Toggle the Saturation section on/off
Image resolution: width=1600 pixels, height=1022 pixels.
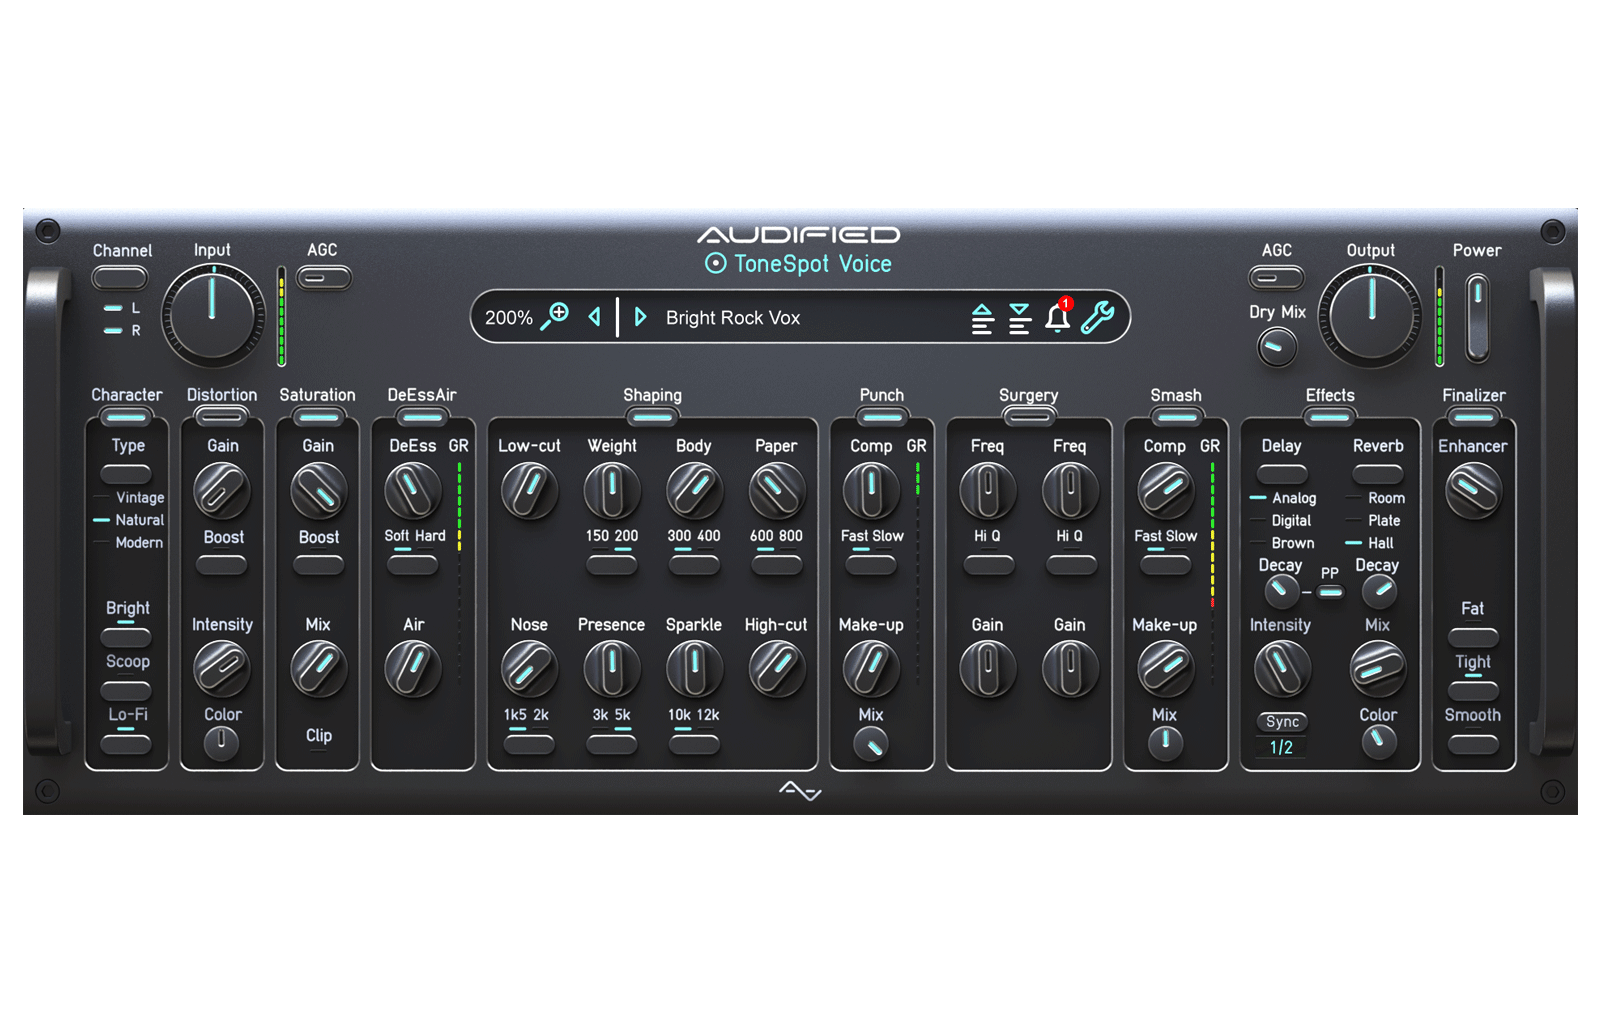click(x=317, y=416)
